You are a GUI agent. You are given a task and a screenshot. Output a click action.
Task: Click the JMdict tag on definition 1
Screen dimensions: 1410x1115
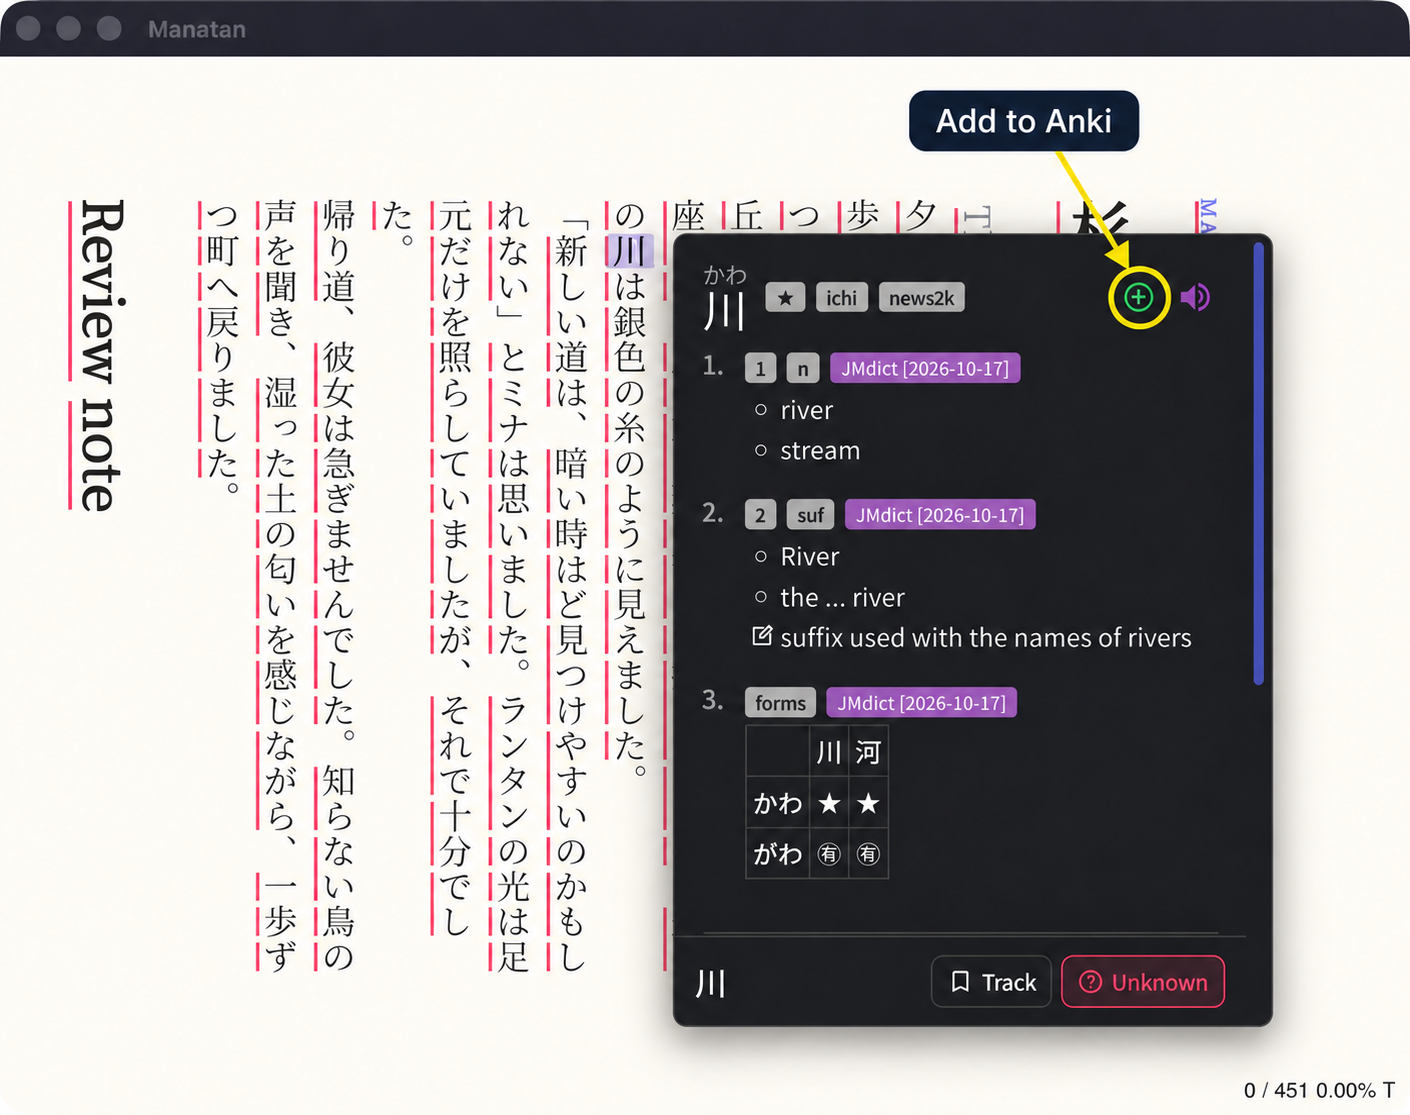[925, 368]
